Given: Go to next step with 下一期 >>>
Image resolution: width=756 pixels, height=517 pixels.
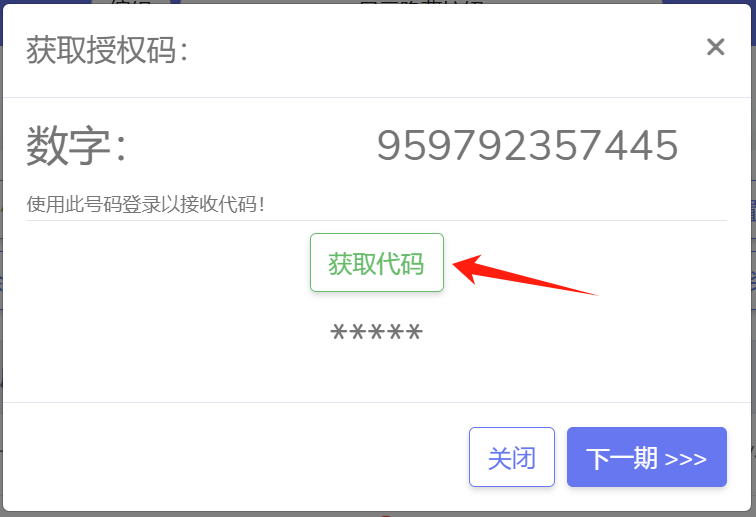Looking at the screenshot, I should click(x=647, y=457).
